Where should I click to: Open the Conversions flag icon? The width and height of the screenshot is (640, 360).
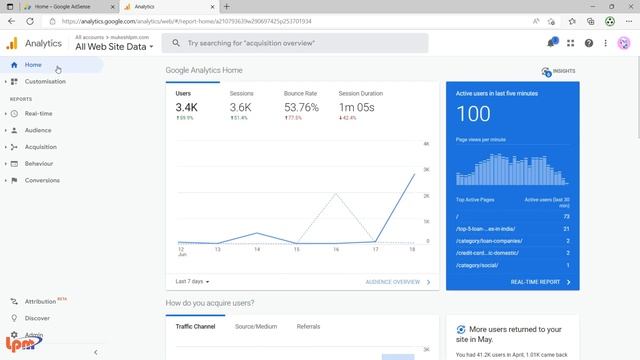point(14,180)
